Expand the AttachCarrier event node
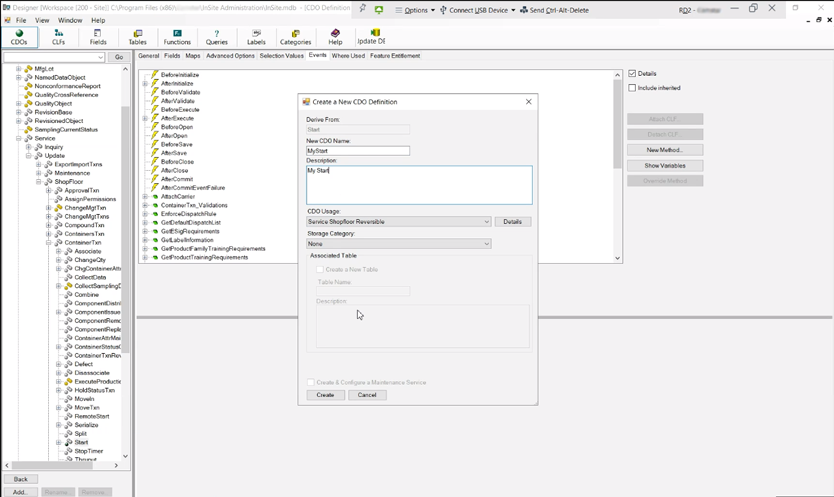Viewport: 834px width, 497px height. coord(145,196)
